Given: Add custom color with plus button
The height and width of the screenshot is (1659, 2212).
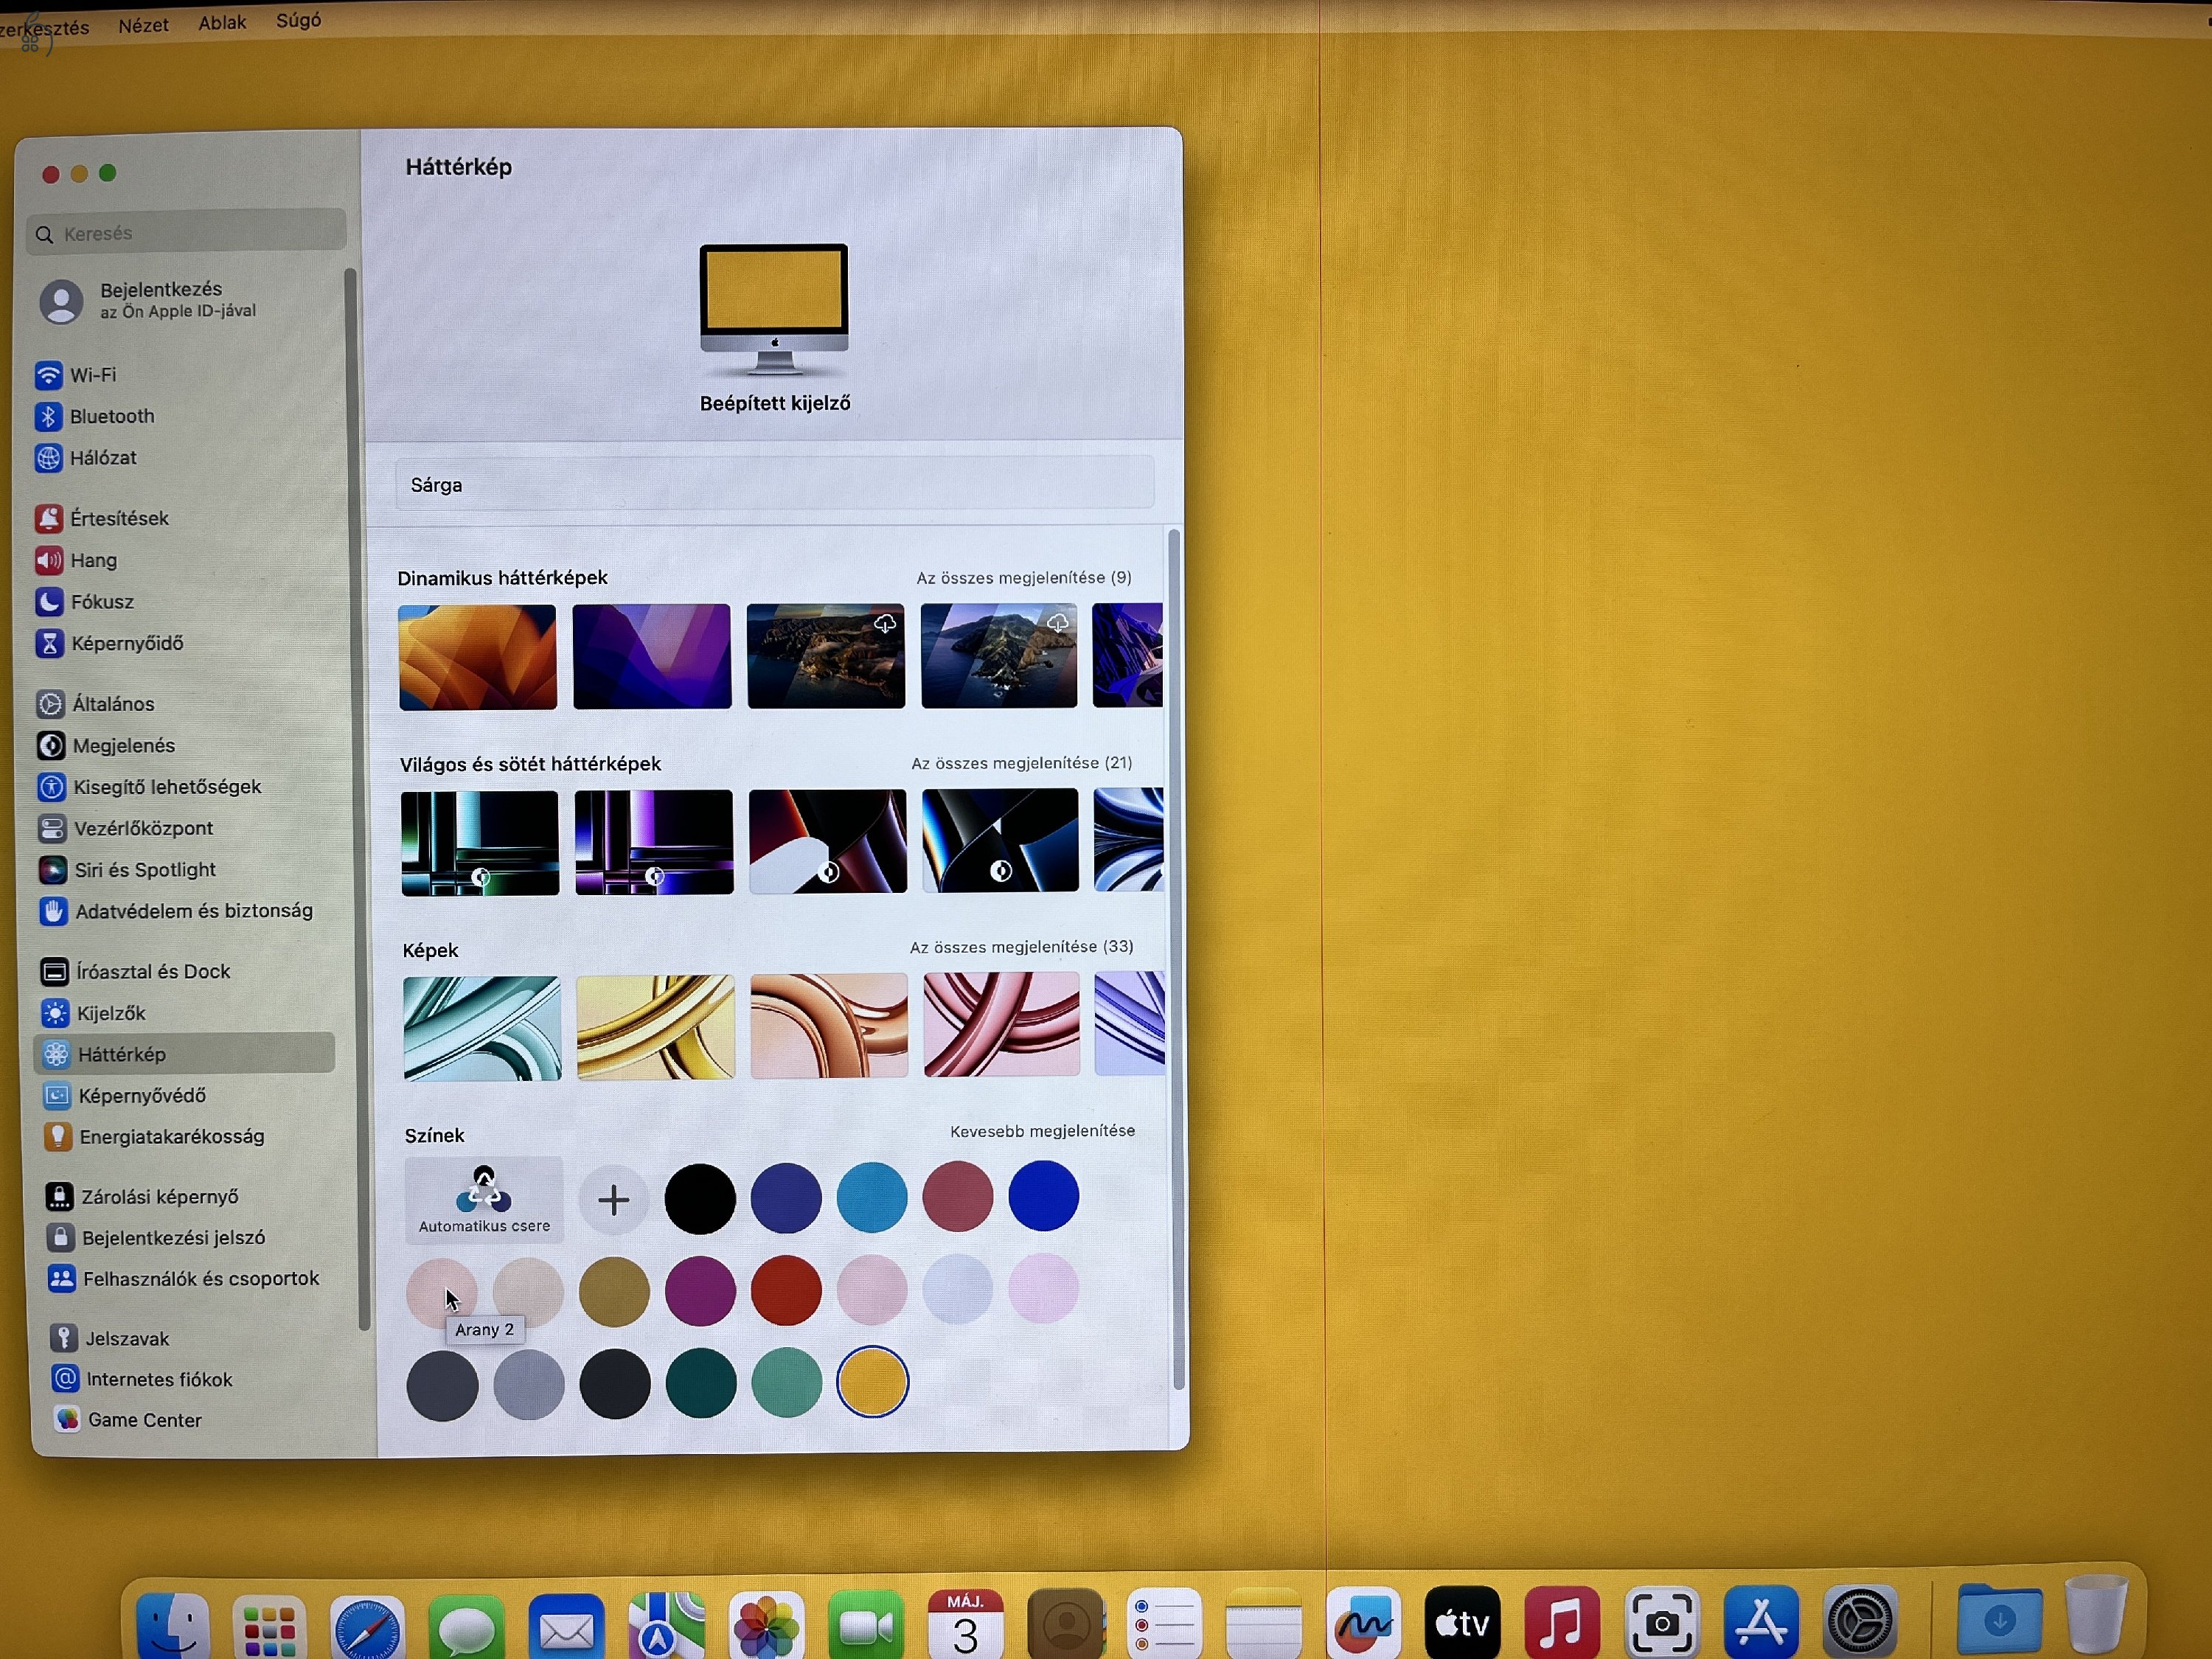Looking at the screenshot, I should pos(614,1199).
